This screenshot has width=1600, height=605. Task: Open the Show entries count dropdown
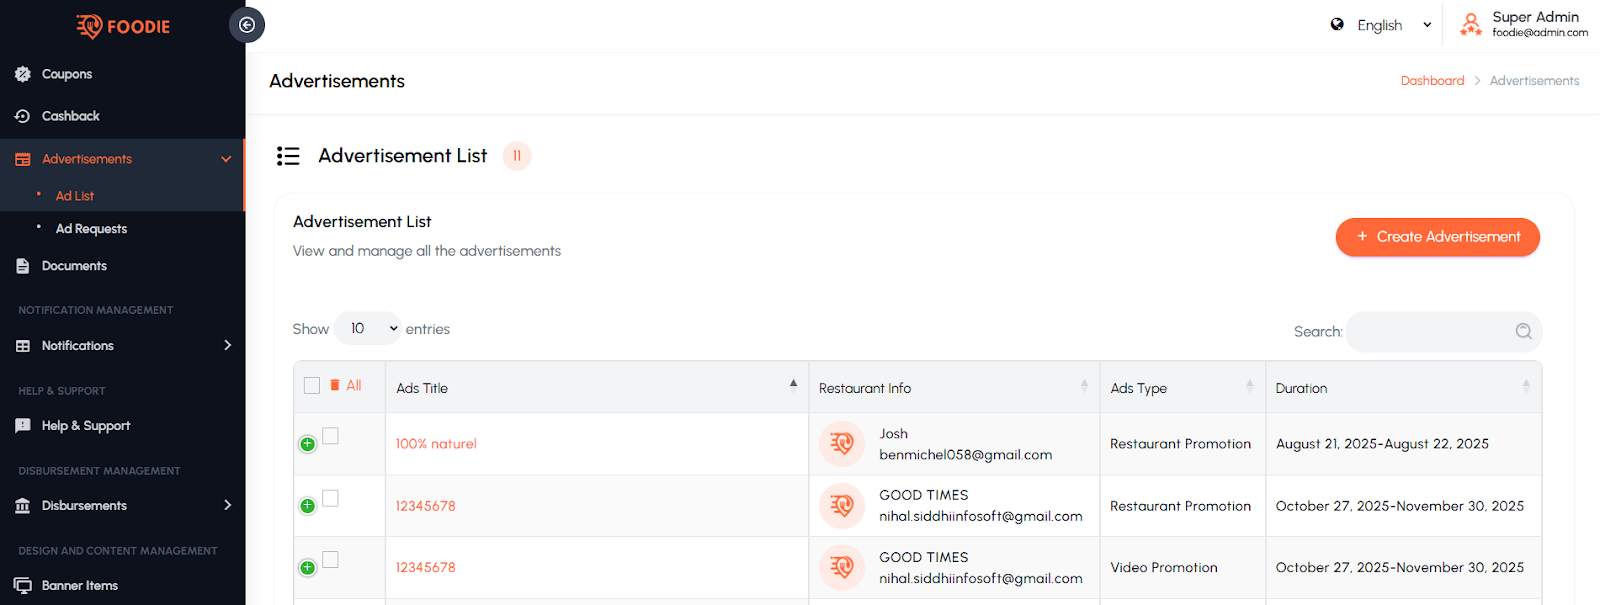click(367, 329)
